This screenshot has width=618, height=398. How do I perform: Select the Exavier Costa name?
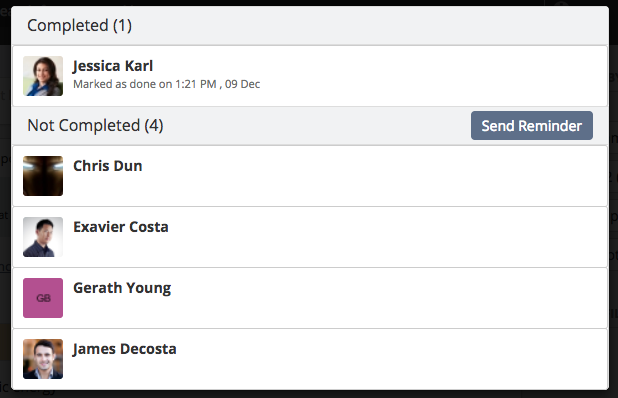click(x=121, y=227)
